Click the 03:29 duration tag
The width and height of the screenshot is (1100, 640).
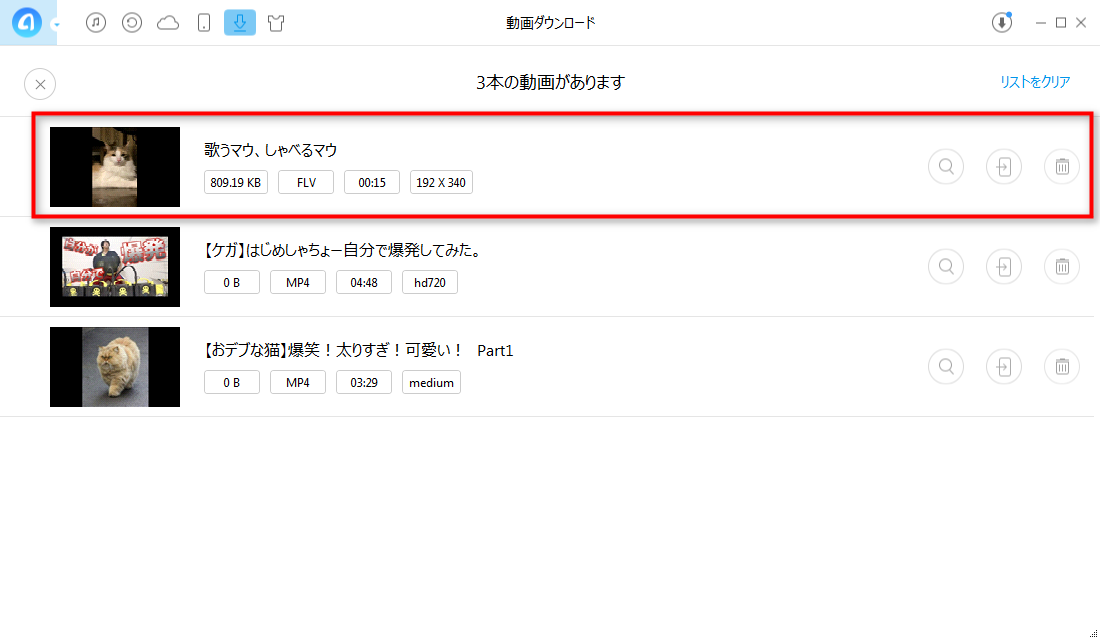click(363, 382)
